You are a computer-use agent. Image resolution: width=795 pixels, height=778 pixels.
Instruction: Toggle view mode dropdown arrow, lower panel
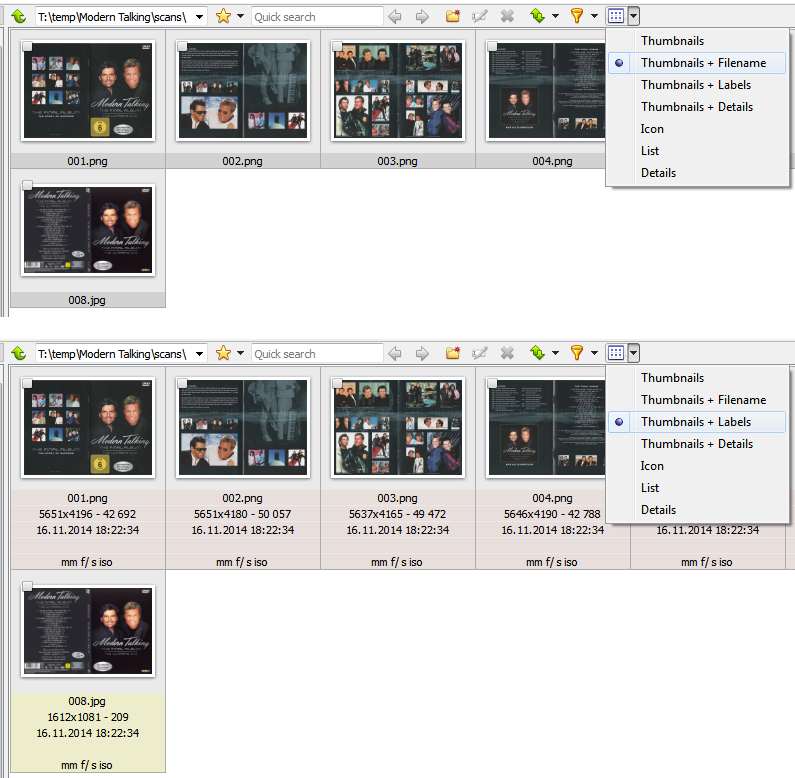[634, 353]
